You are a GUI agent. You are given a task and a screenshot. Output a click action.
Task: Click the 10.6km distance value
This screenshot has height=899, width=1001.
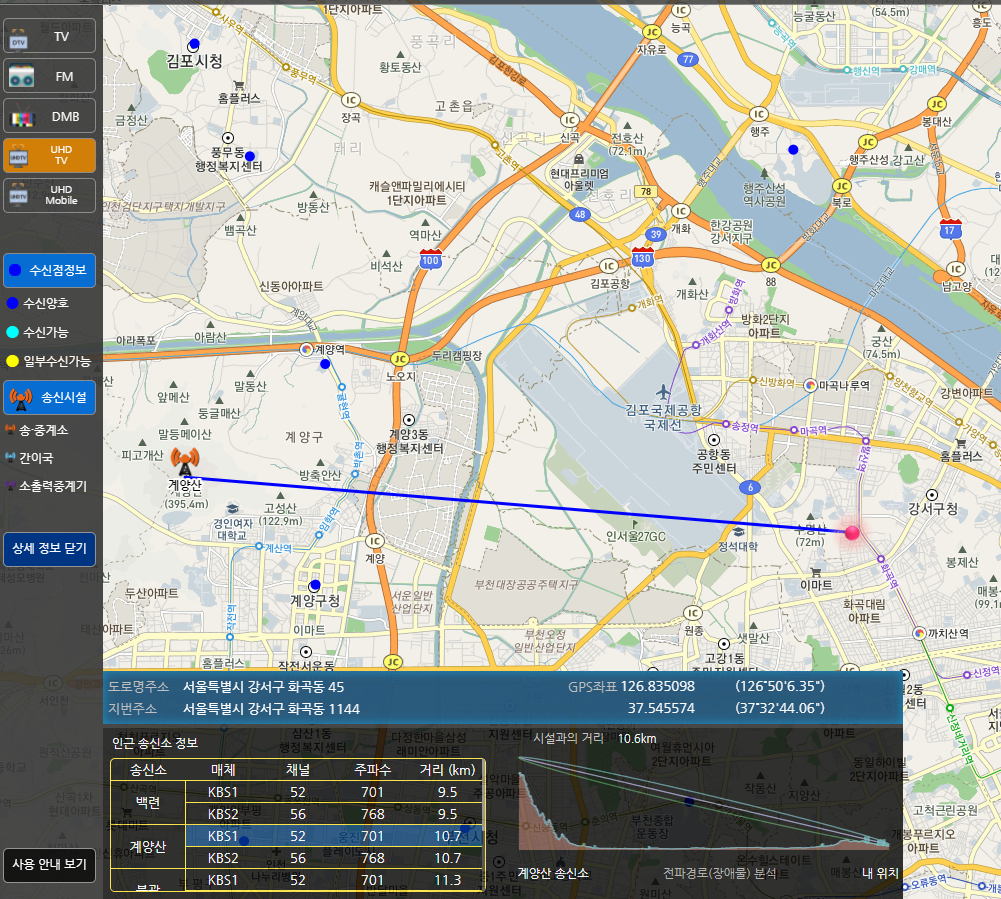637,739
